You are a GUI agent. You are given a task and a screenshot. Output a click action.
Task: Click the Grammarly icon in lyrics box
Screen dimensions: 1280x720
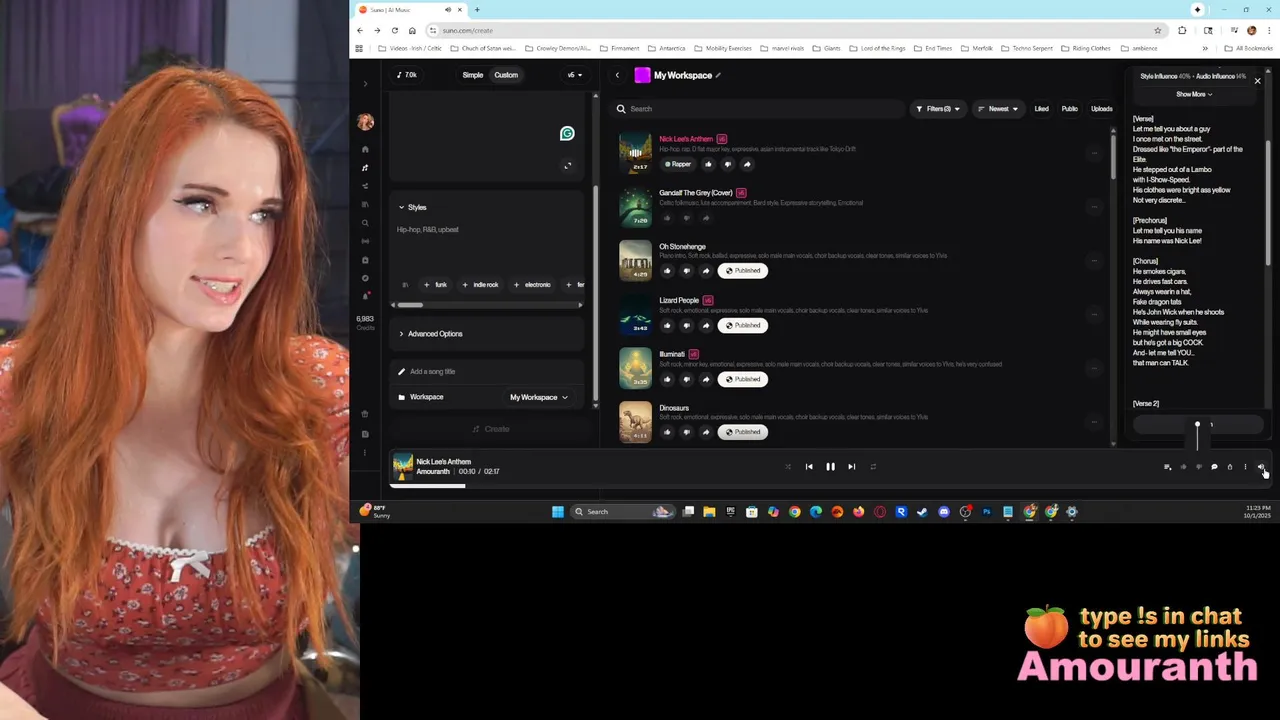click(x=567, y=134)
